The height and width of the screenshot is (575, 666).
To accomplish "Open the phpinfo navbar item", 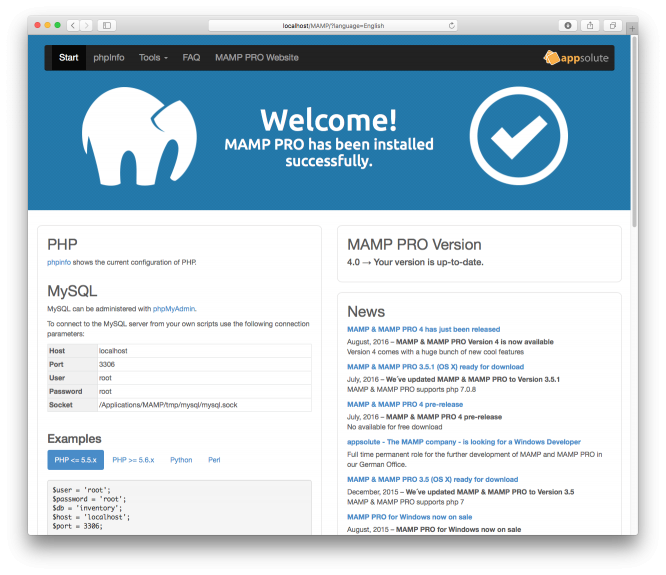I will 108,58.
